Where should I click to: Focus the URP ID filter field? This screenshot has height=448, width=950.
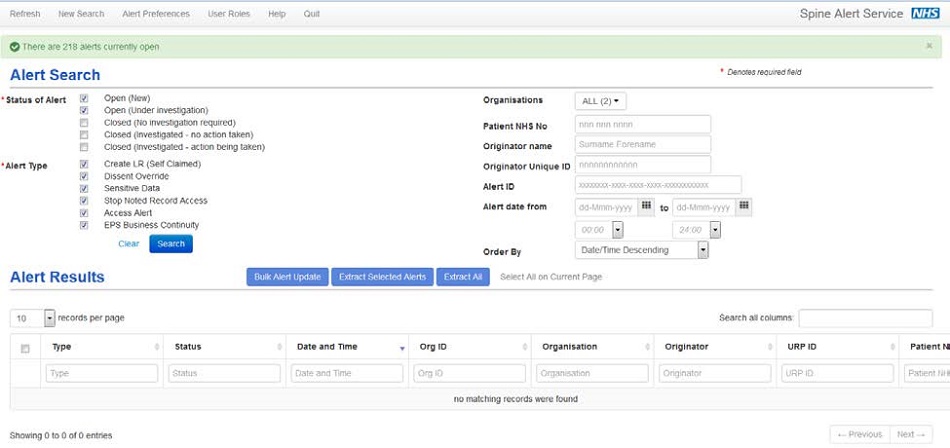pos(837,373)
